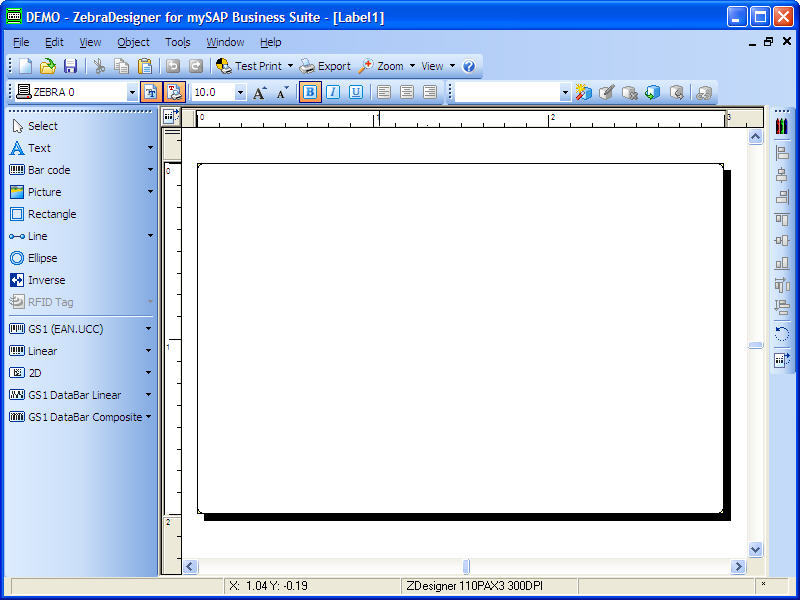Image resolution: width=800 pixels, height=600 pixels.
Task: Activate the Inverse tool
Action: click(46, 280)
